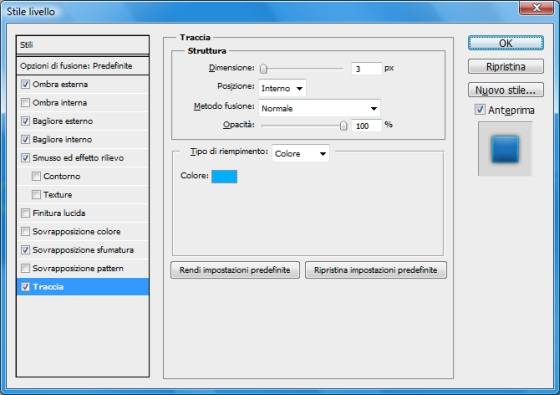Screen dimensions: 560x395
Task: Check the Finitura lucida checkbox
Action: (x=25, y=213)
